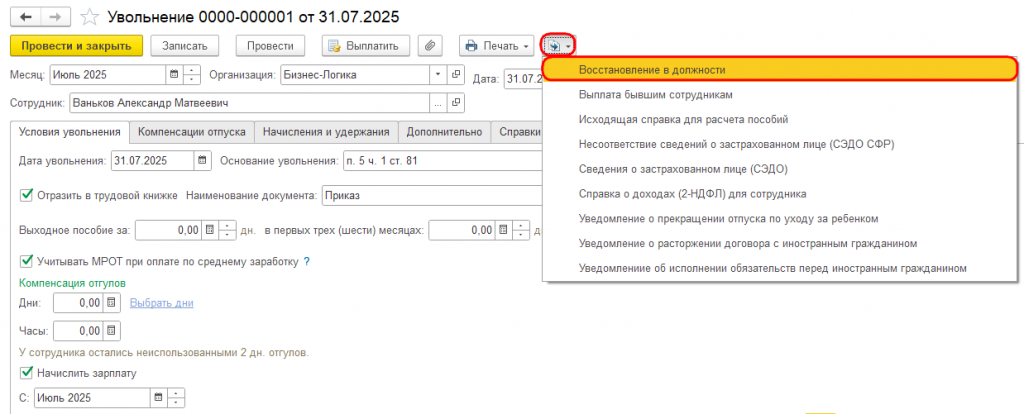Viewport: 1024px width, 414px height.
Task: Toggle the Начислить зарплату checkbox
Action: point(27,373)
